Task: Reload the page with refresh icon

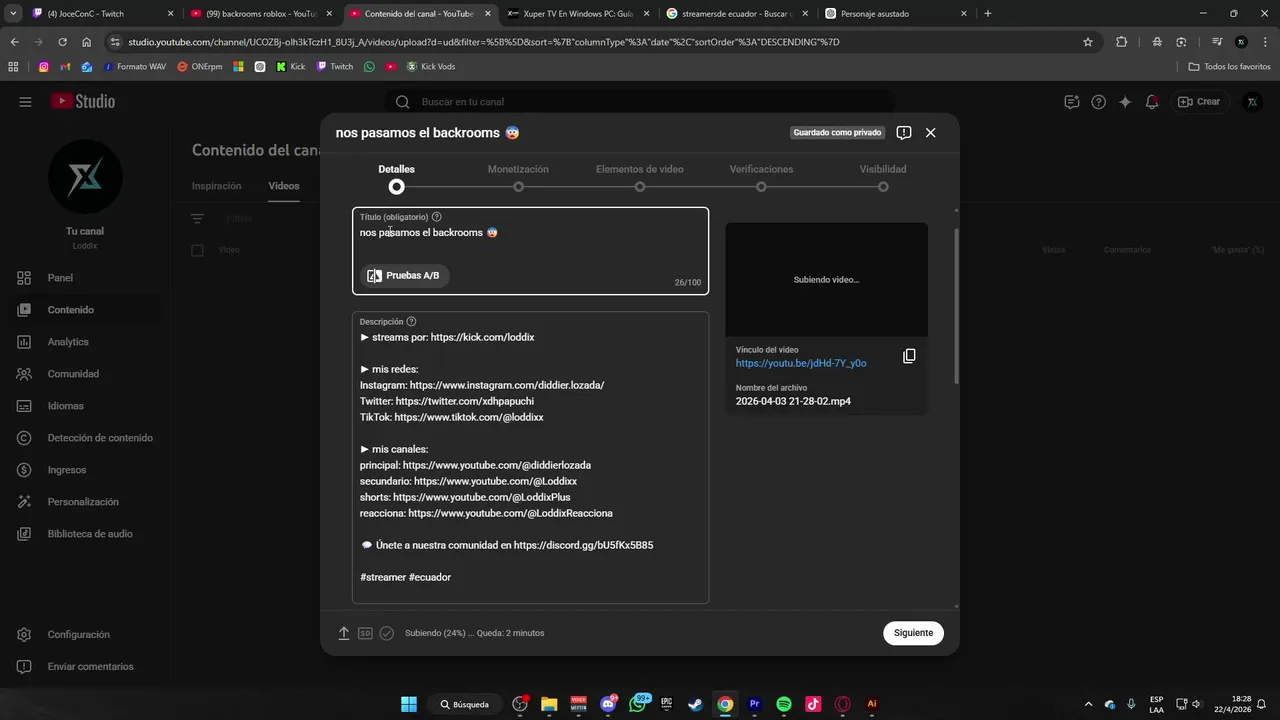Action: tap(62, 42)
